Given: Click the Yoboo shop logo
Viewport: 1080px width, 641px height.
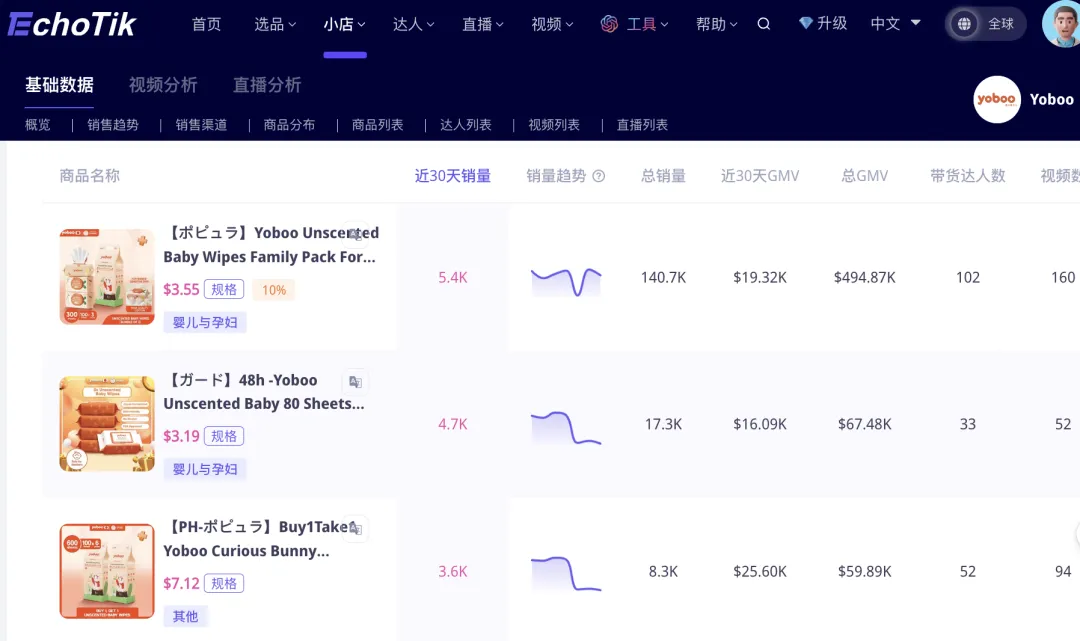Looking at the screenshot, I should click(x=997, y=99).
